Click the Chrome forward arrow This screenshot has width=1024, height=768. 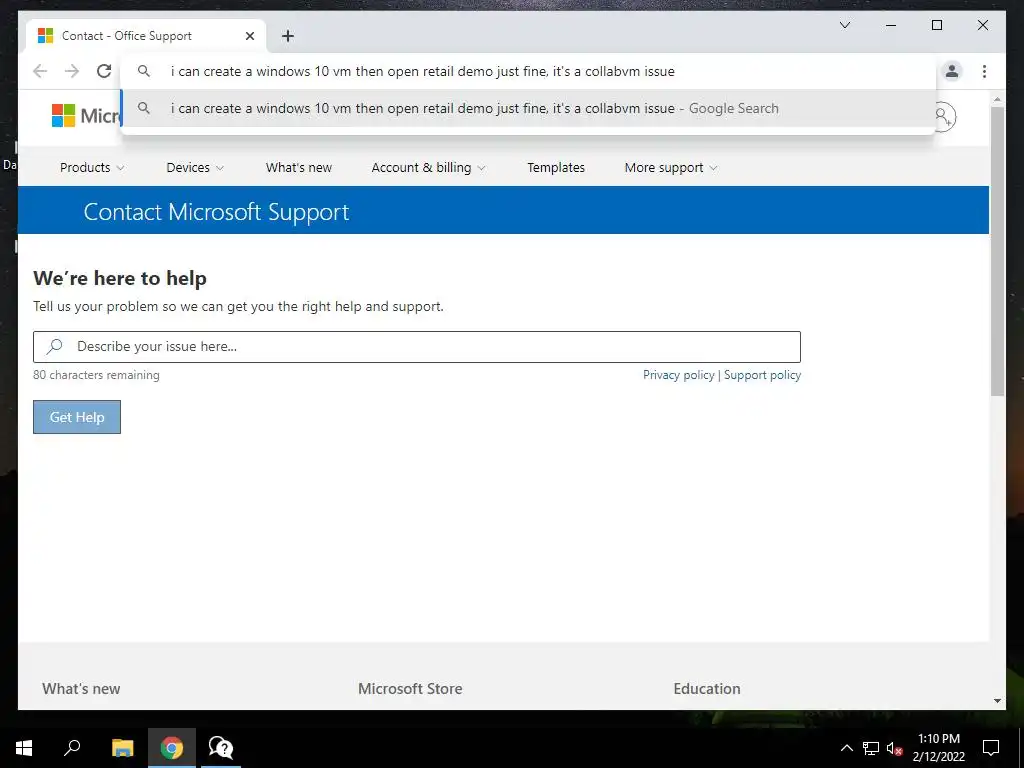click(72, 71)
